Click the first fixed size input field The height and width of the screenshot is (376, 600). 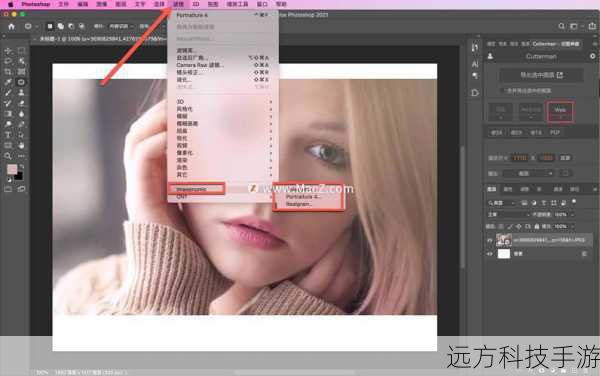pos(519,158)
